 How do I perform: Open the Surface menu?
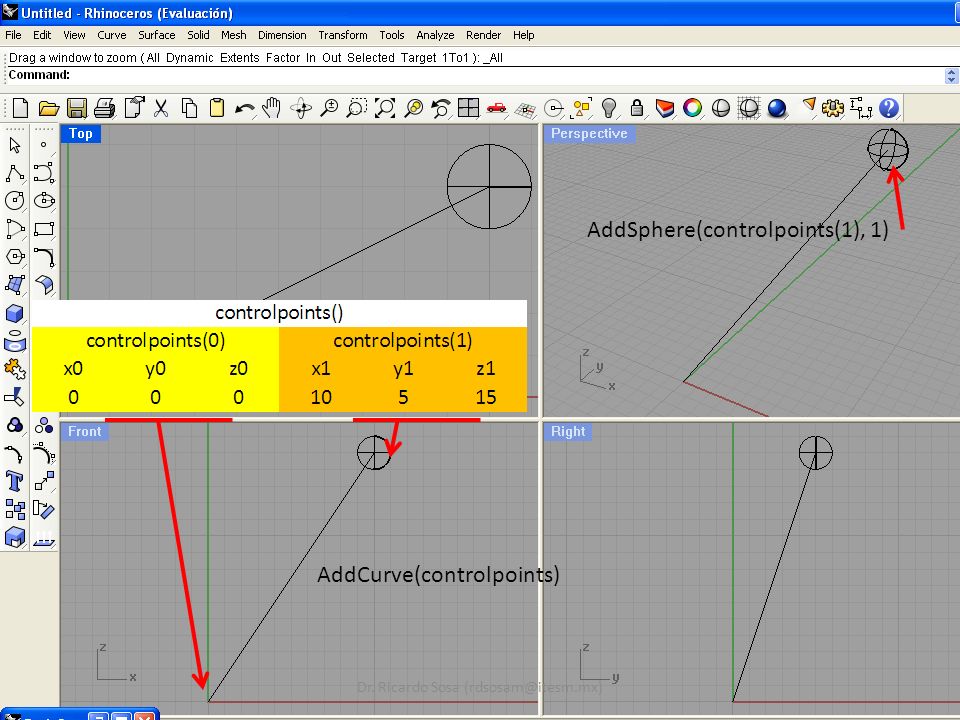(157, 36)
